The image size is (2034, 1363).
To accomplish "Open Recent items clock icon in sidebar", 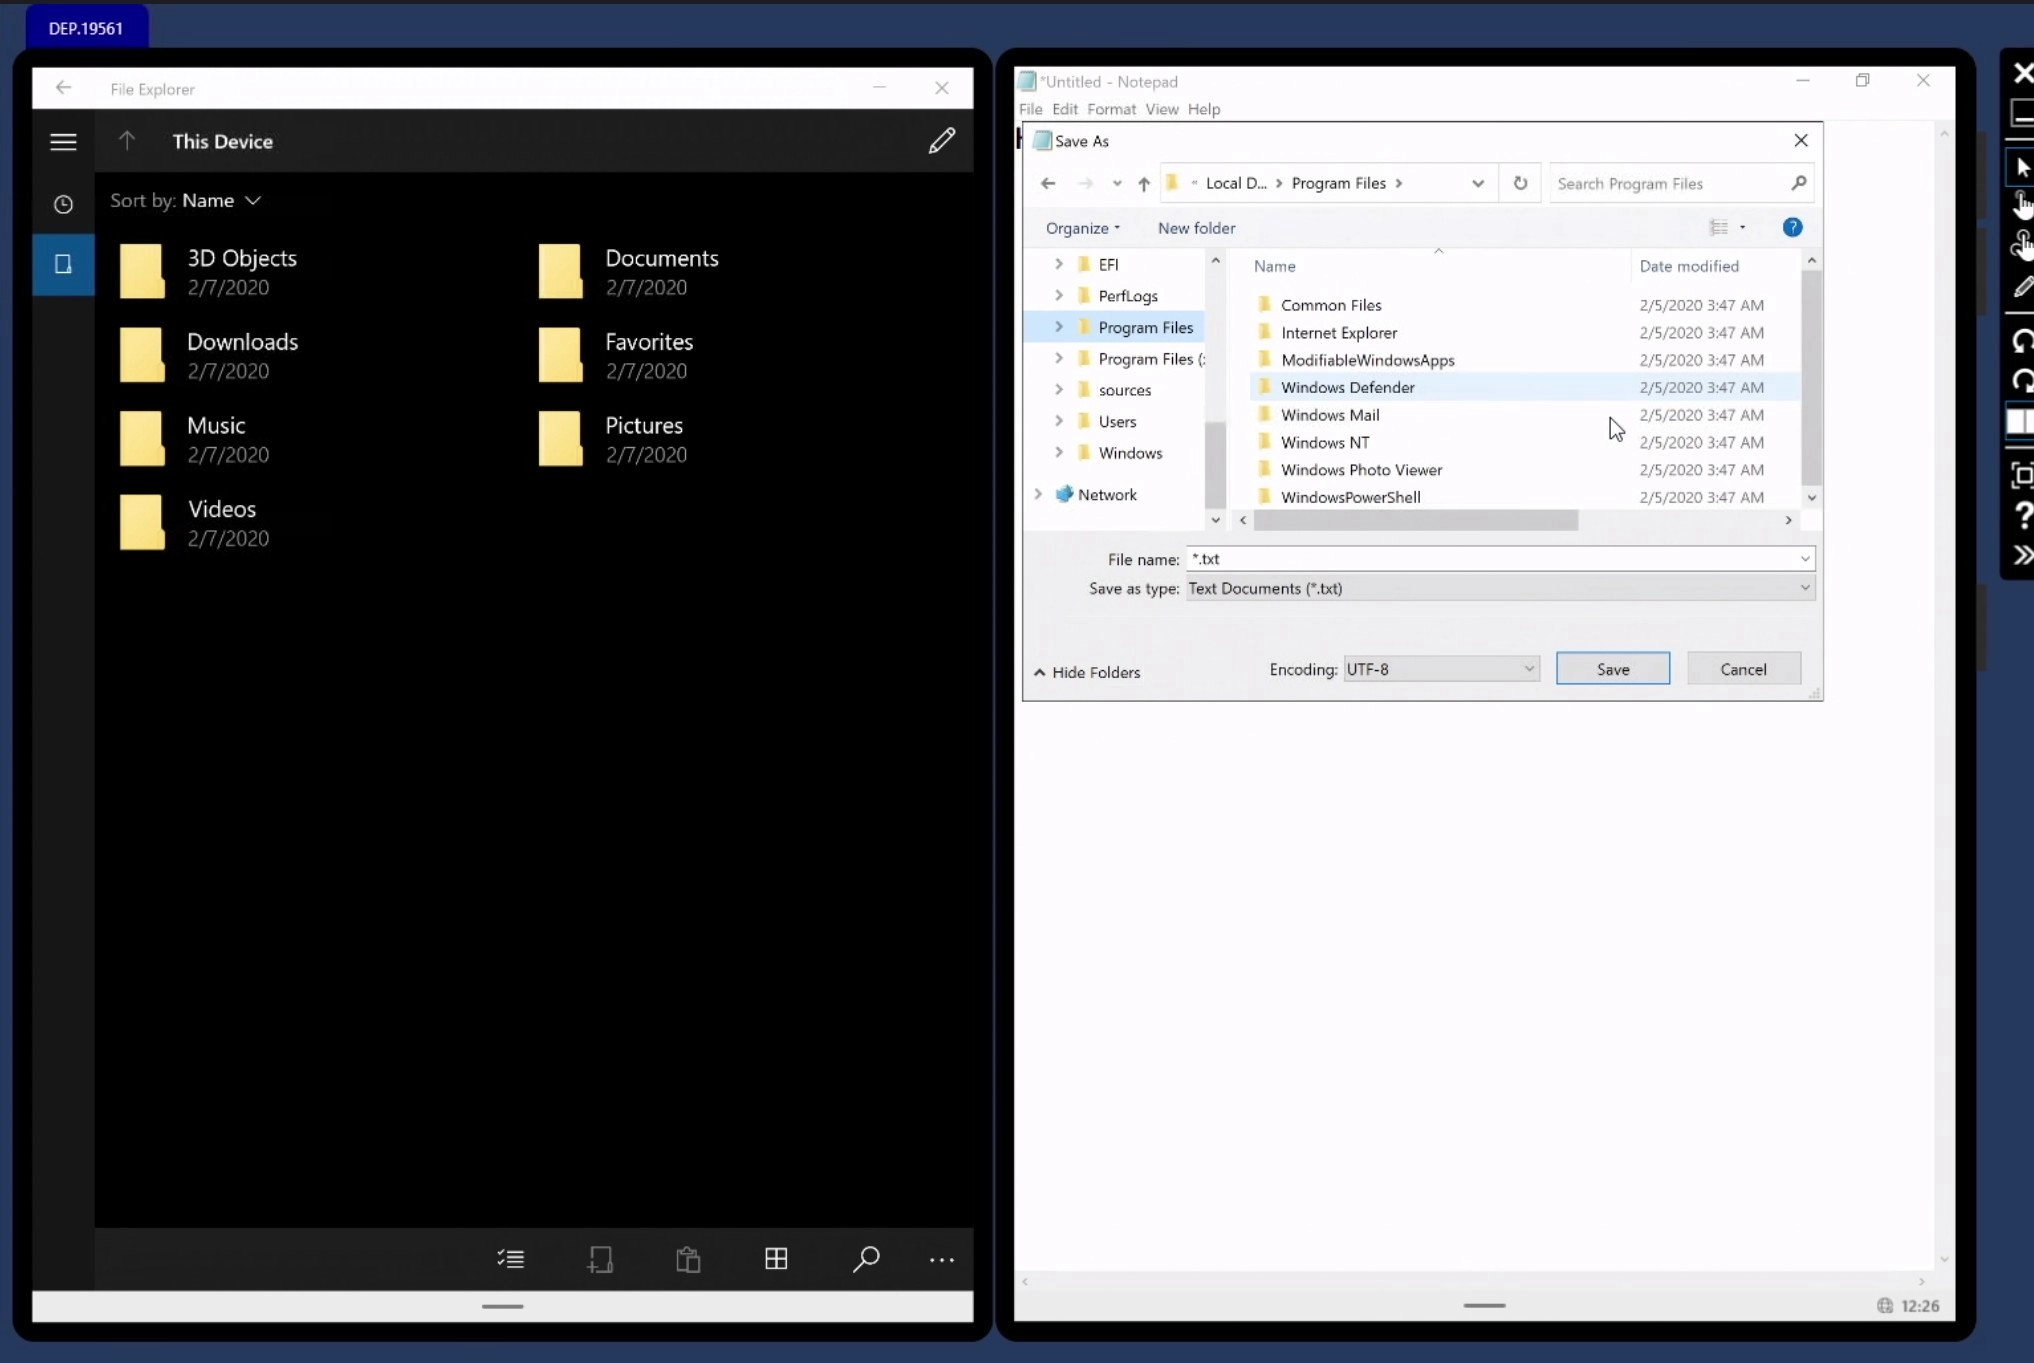I will tap(63, 204).
